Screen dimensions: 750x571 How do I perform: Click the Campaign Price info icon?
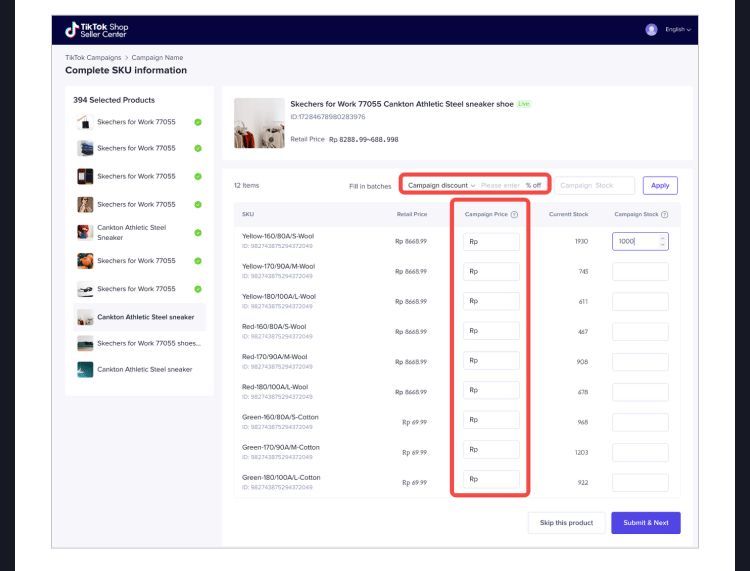514,215
